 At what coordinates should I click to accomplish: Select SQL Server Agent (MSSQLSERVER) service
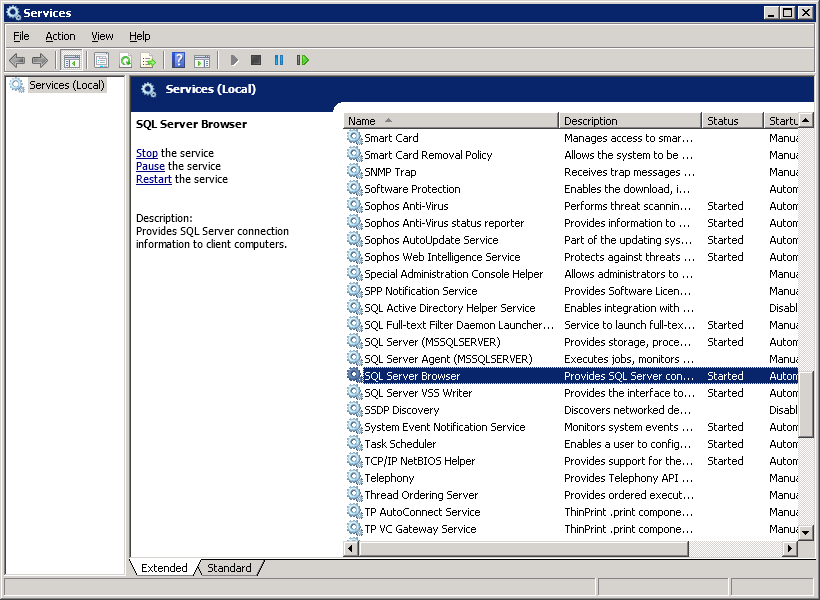pos(571,359)
